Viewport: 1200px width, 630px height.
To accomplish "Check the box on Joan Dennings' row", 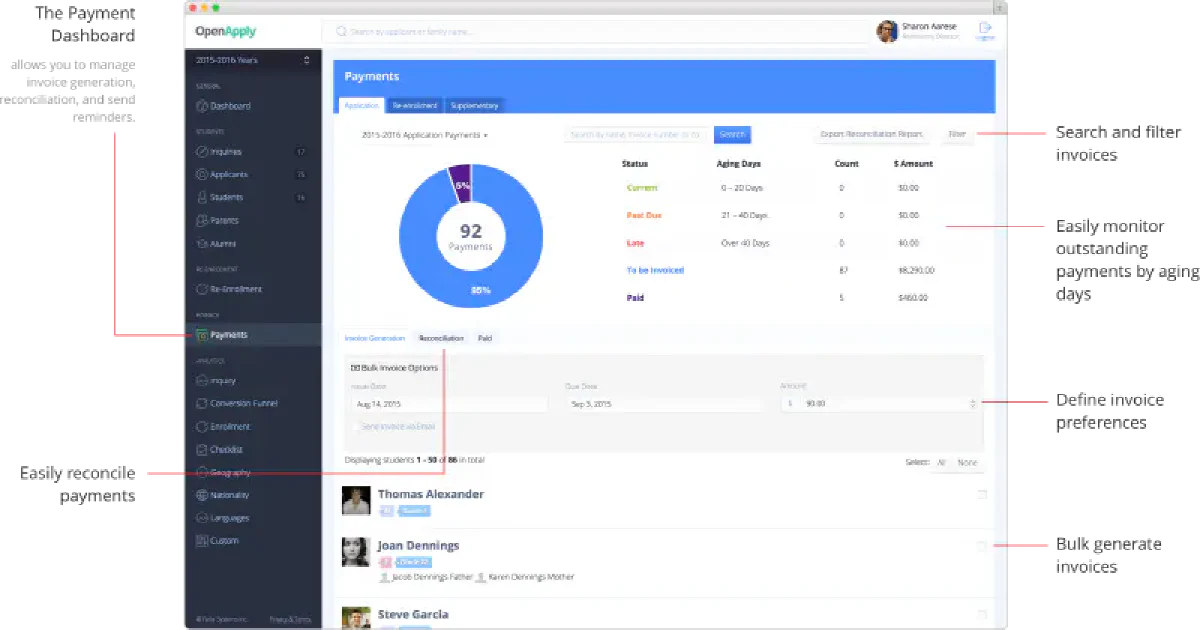I will (x=983, y=546).
